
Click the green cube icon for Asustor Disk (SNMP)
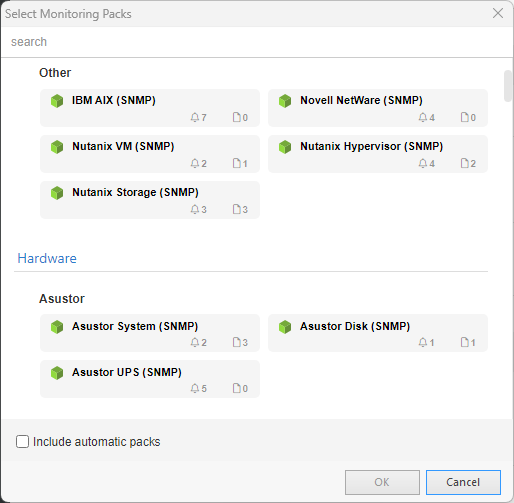(x=285, y=327)
